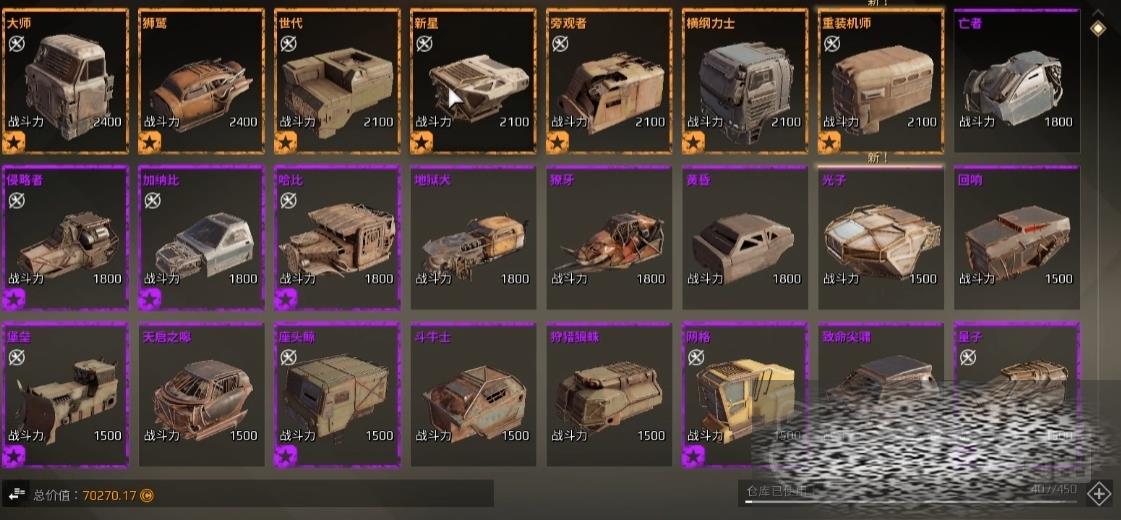Select the 新星 cabin card
This screenshot has width=1121, height=520.
tap(473, 81)
